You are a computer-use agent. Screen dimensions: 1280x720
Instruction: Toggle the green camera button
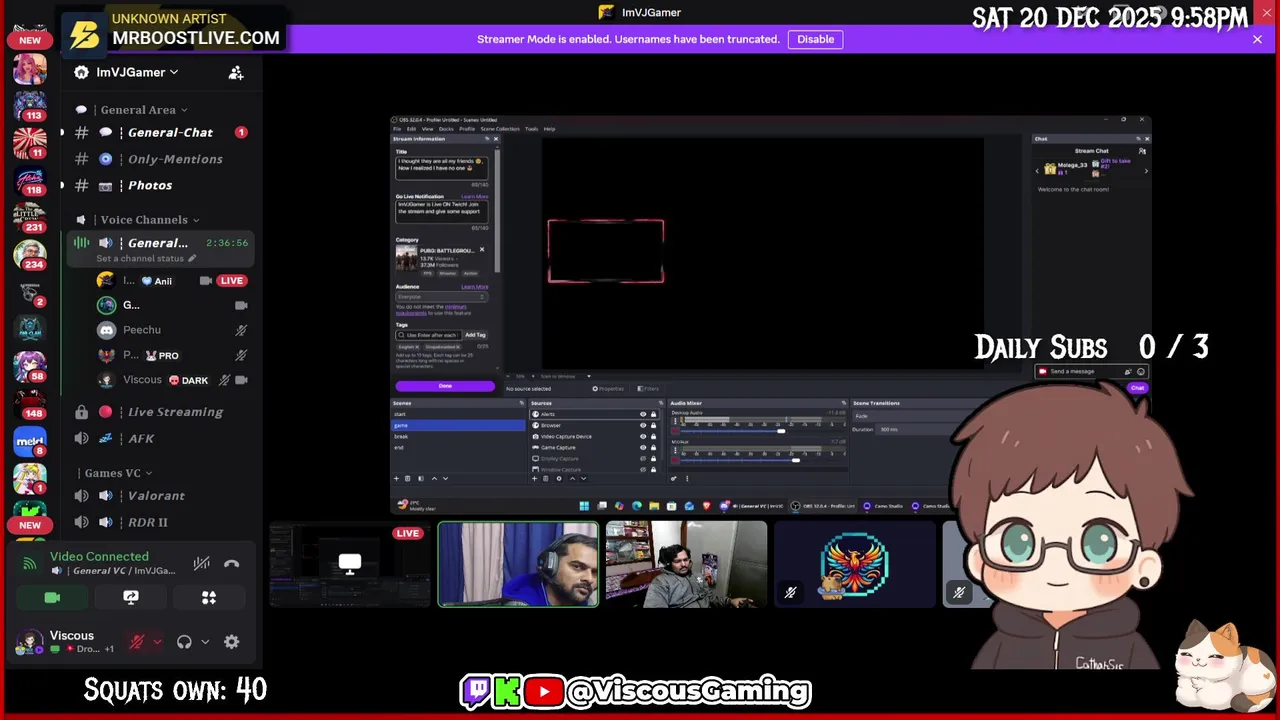(52, 597)
